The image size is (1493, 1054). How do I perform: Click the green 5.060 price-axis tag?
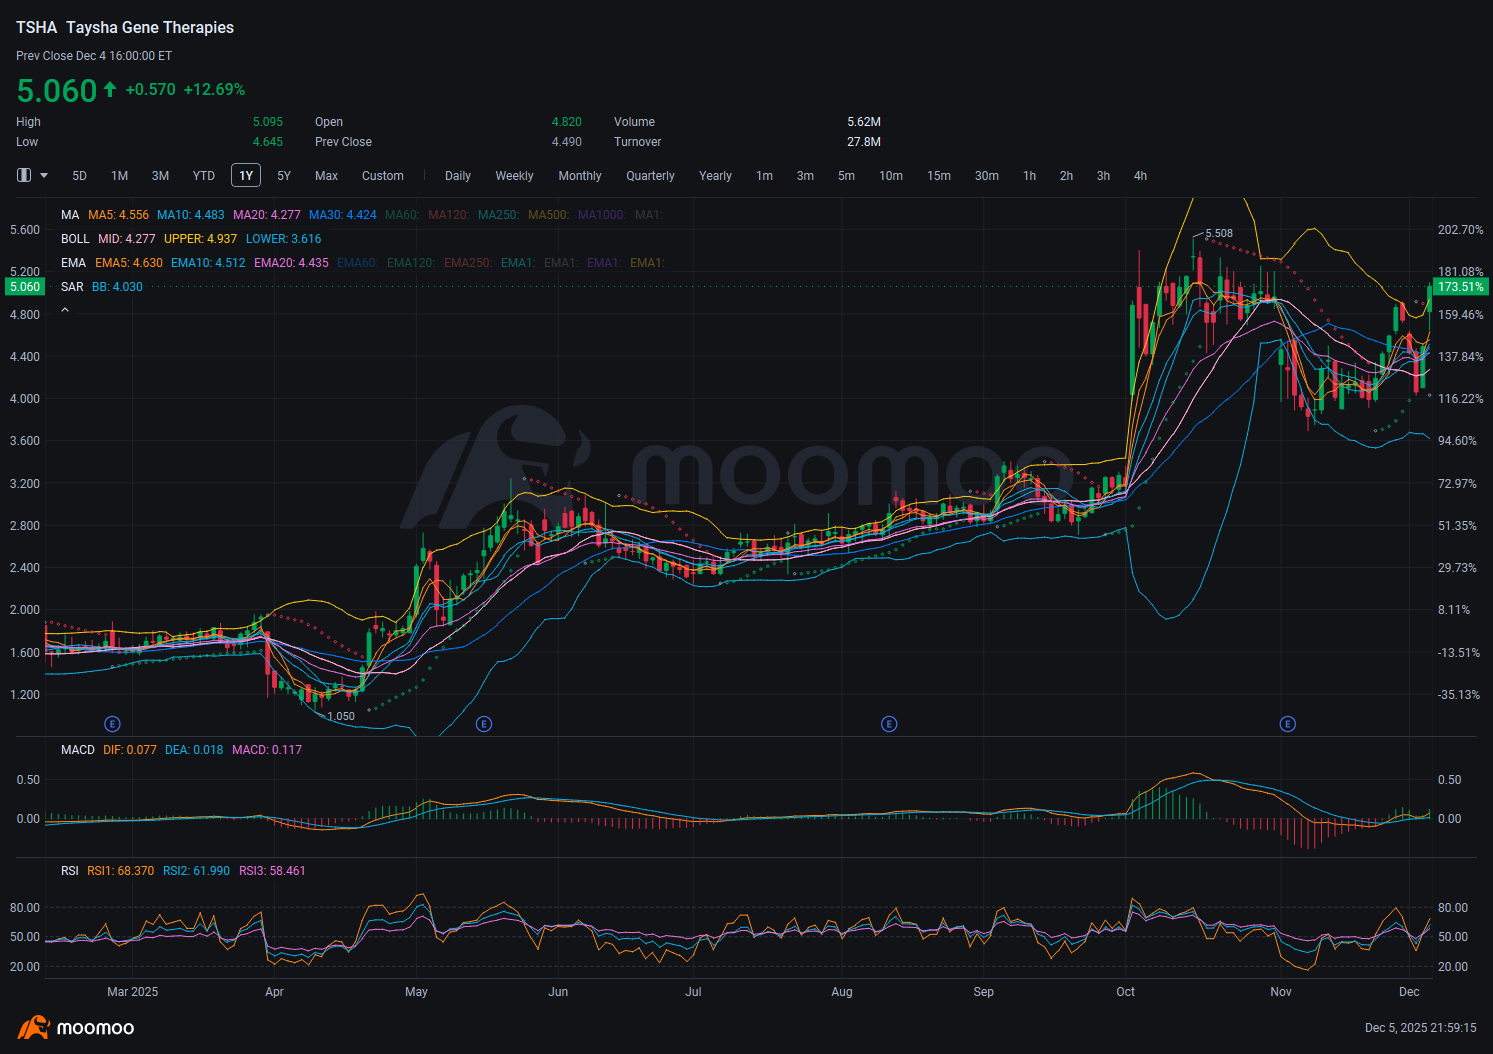click(25, 287)
